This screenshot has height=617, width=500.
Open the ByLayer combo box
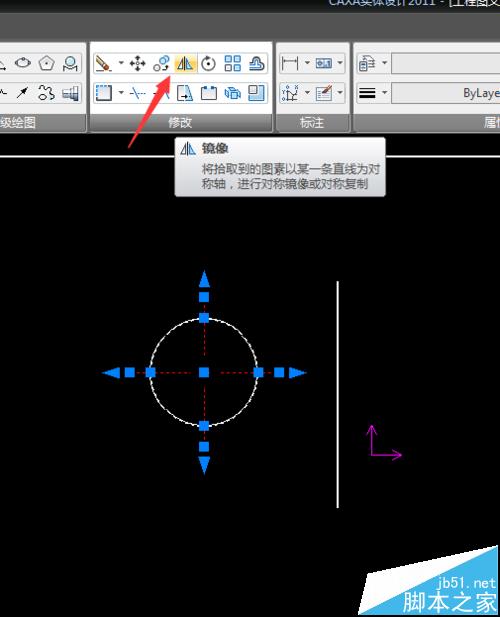tap(446, 93)
